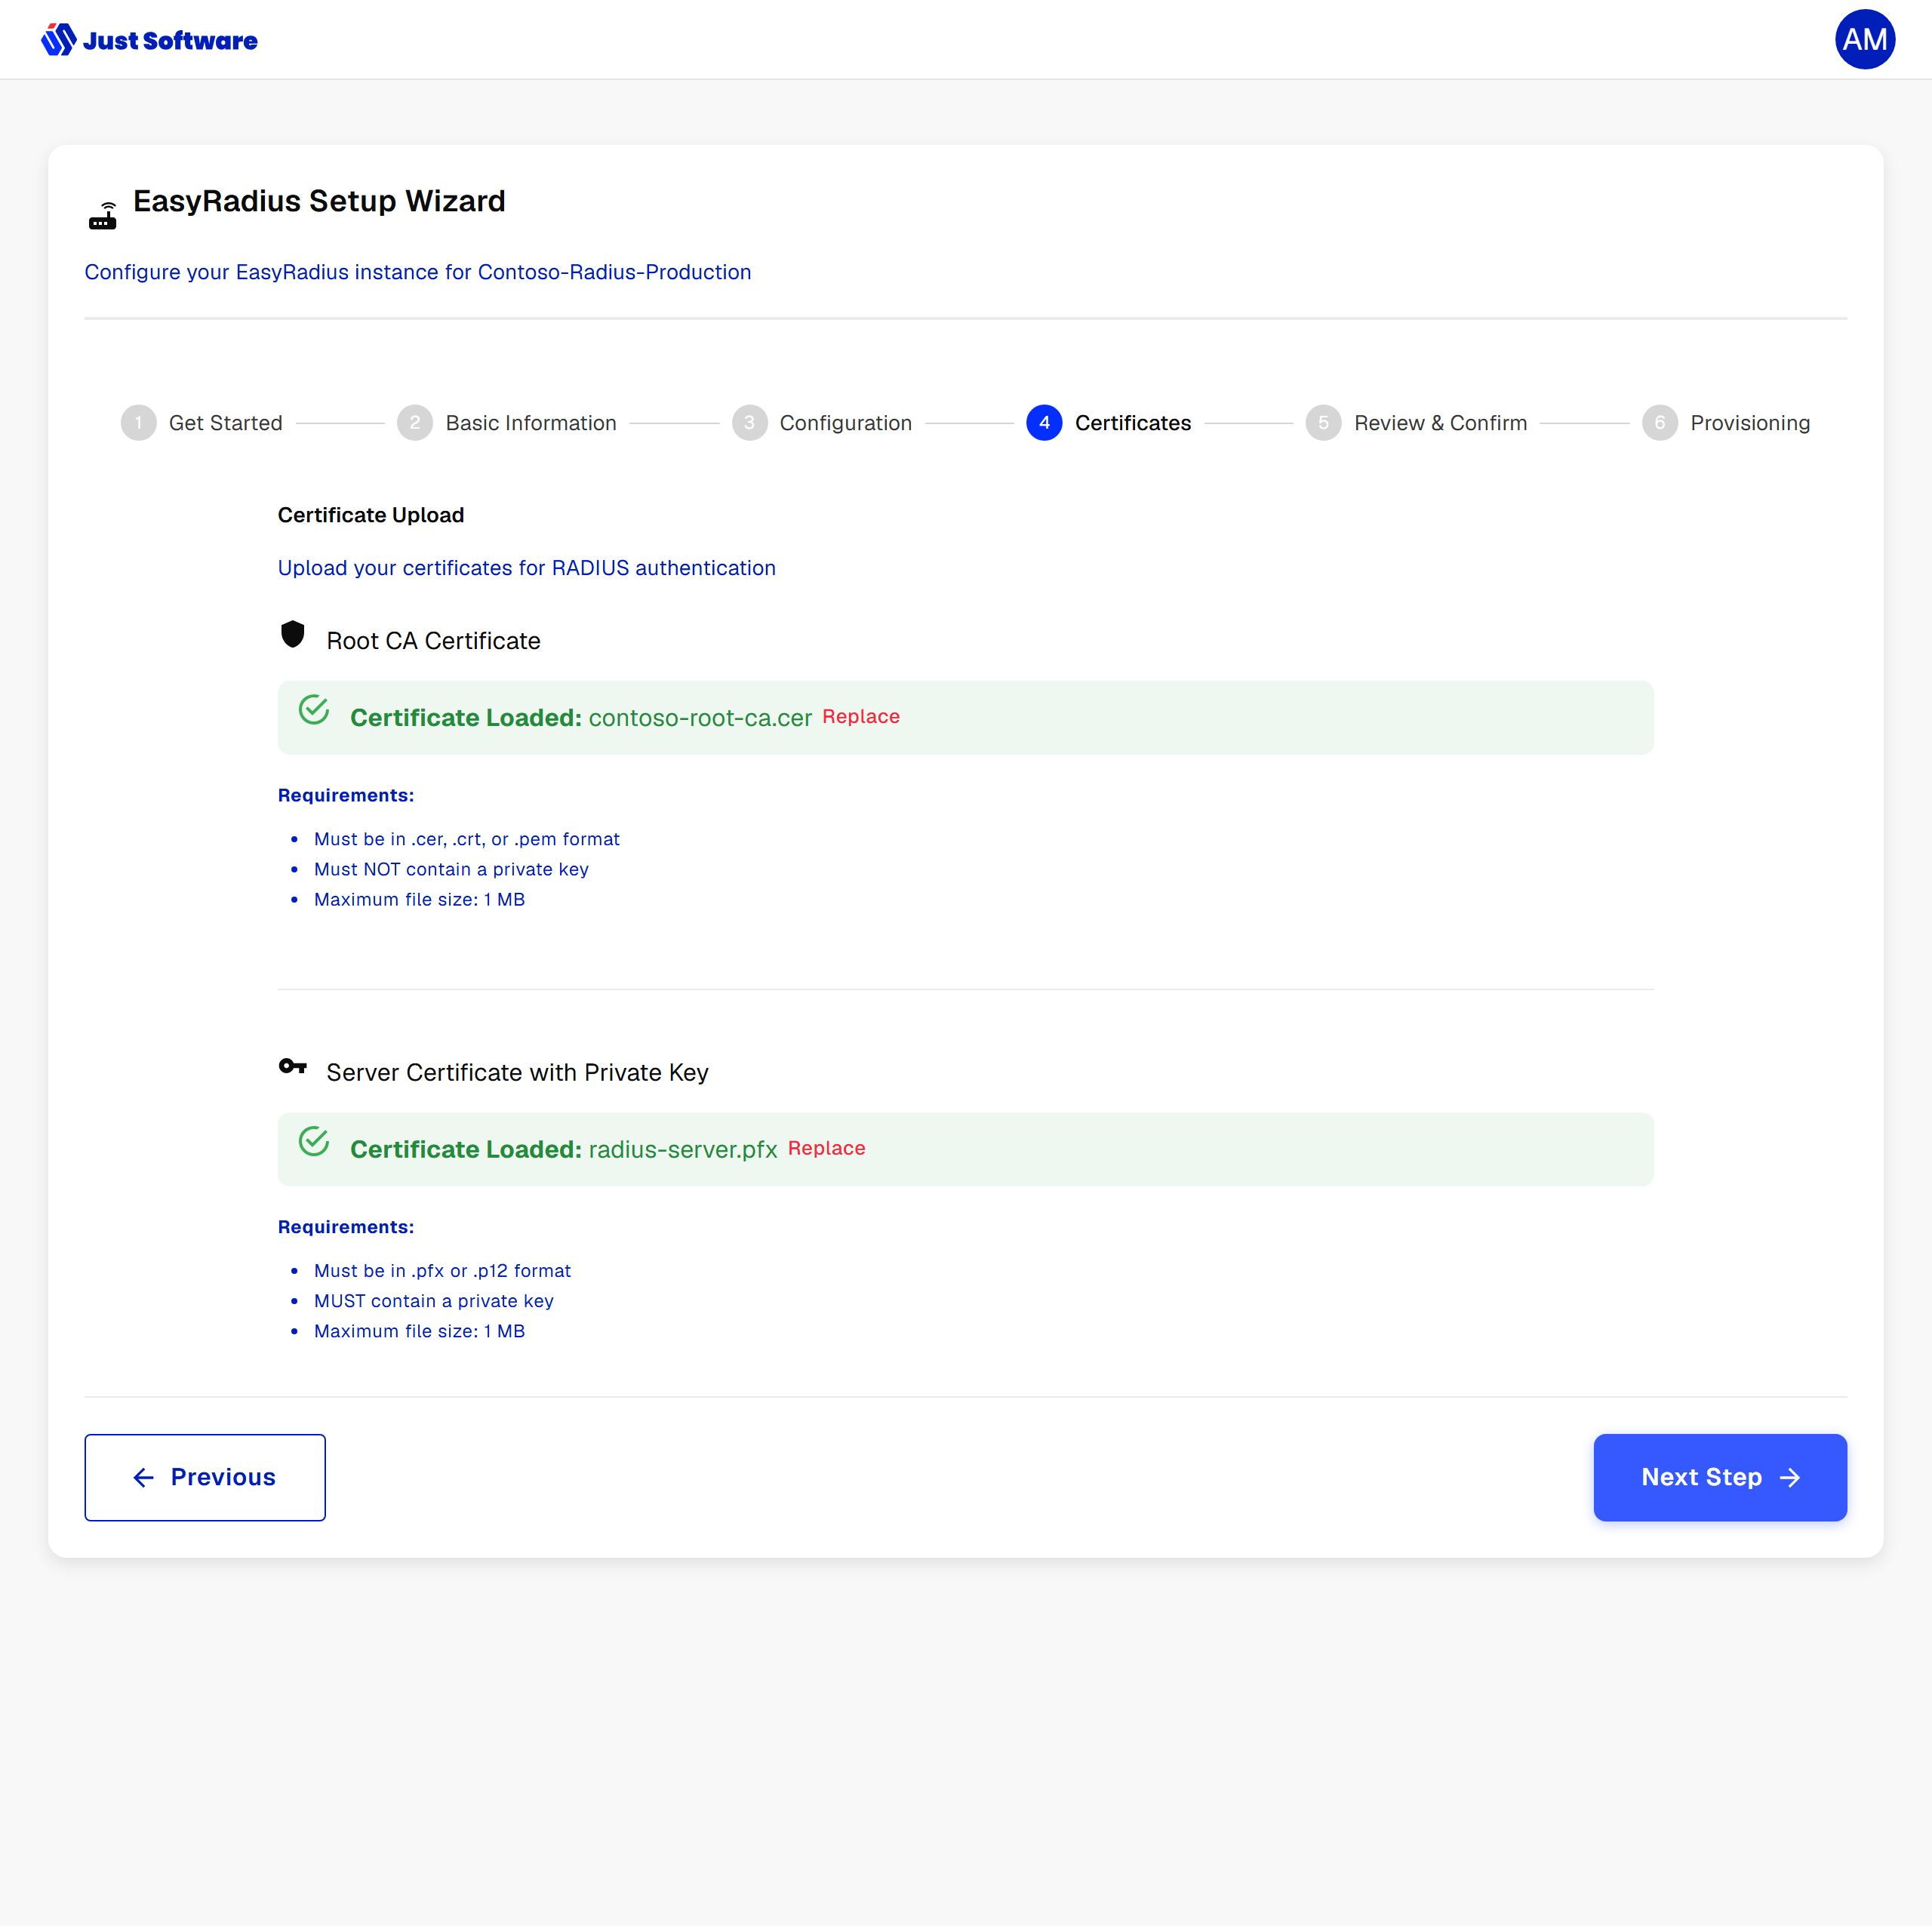Click the key icon next to Server Certificate
This screenshot has width=1932, height=1926.
coord(292,1066)
